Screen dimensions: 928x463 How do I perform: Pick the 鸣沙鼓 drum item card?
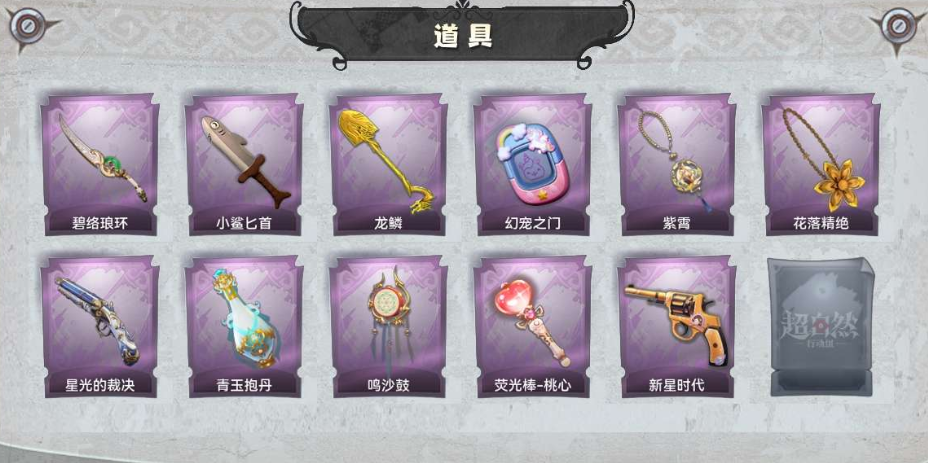pos(388,326)
